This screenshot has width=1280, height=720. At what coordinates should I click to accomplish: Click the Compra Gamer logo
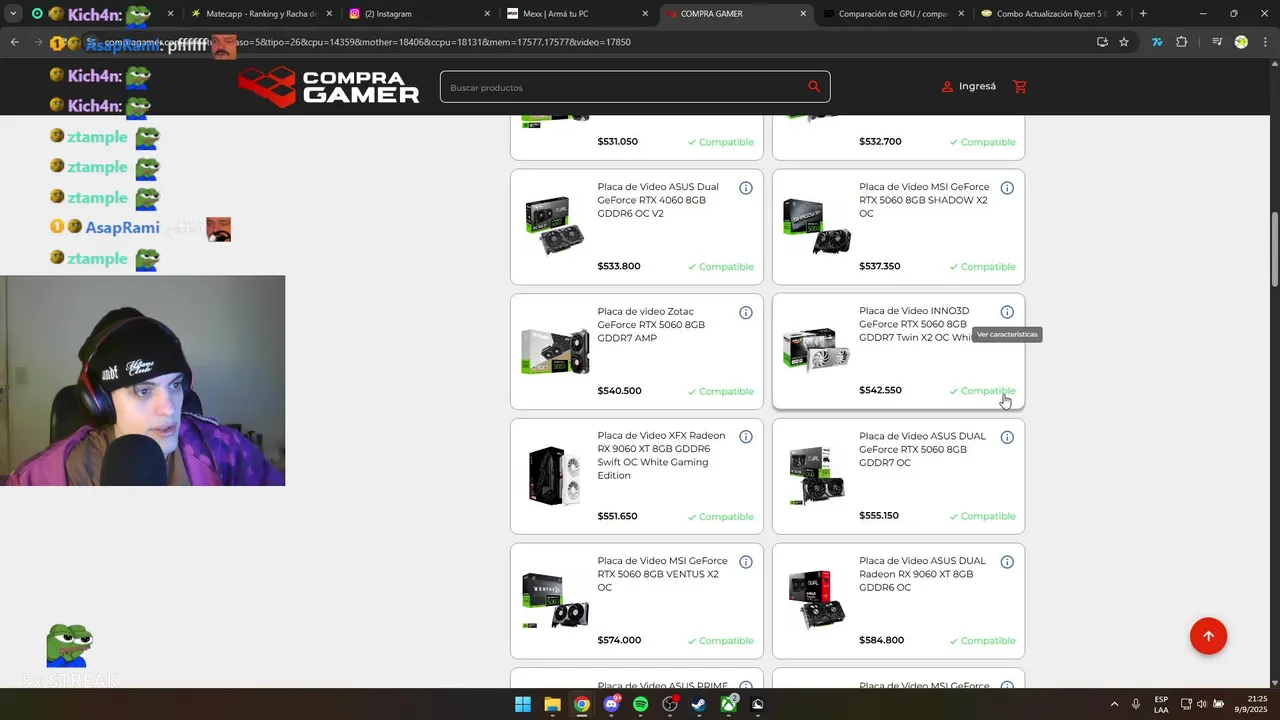(x=328, y=87)
